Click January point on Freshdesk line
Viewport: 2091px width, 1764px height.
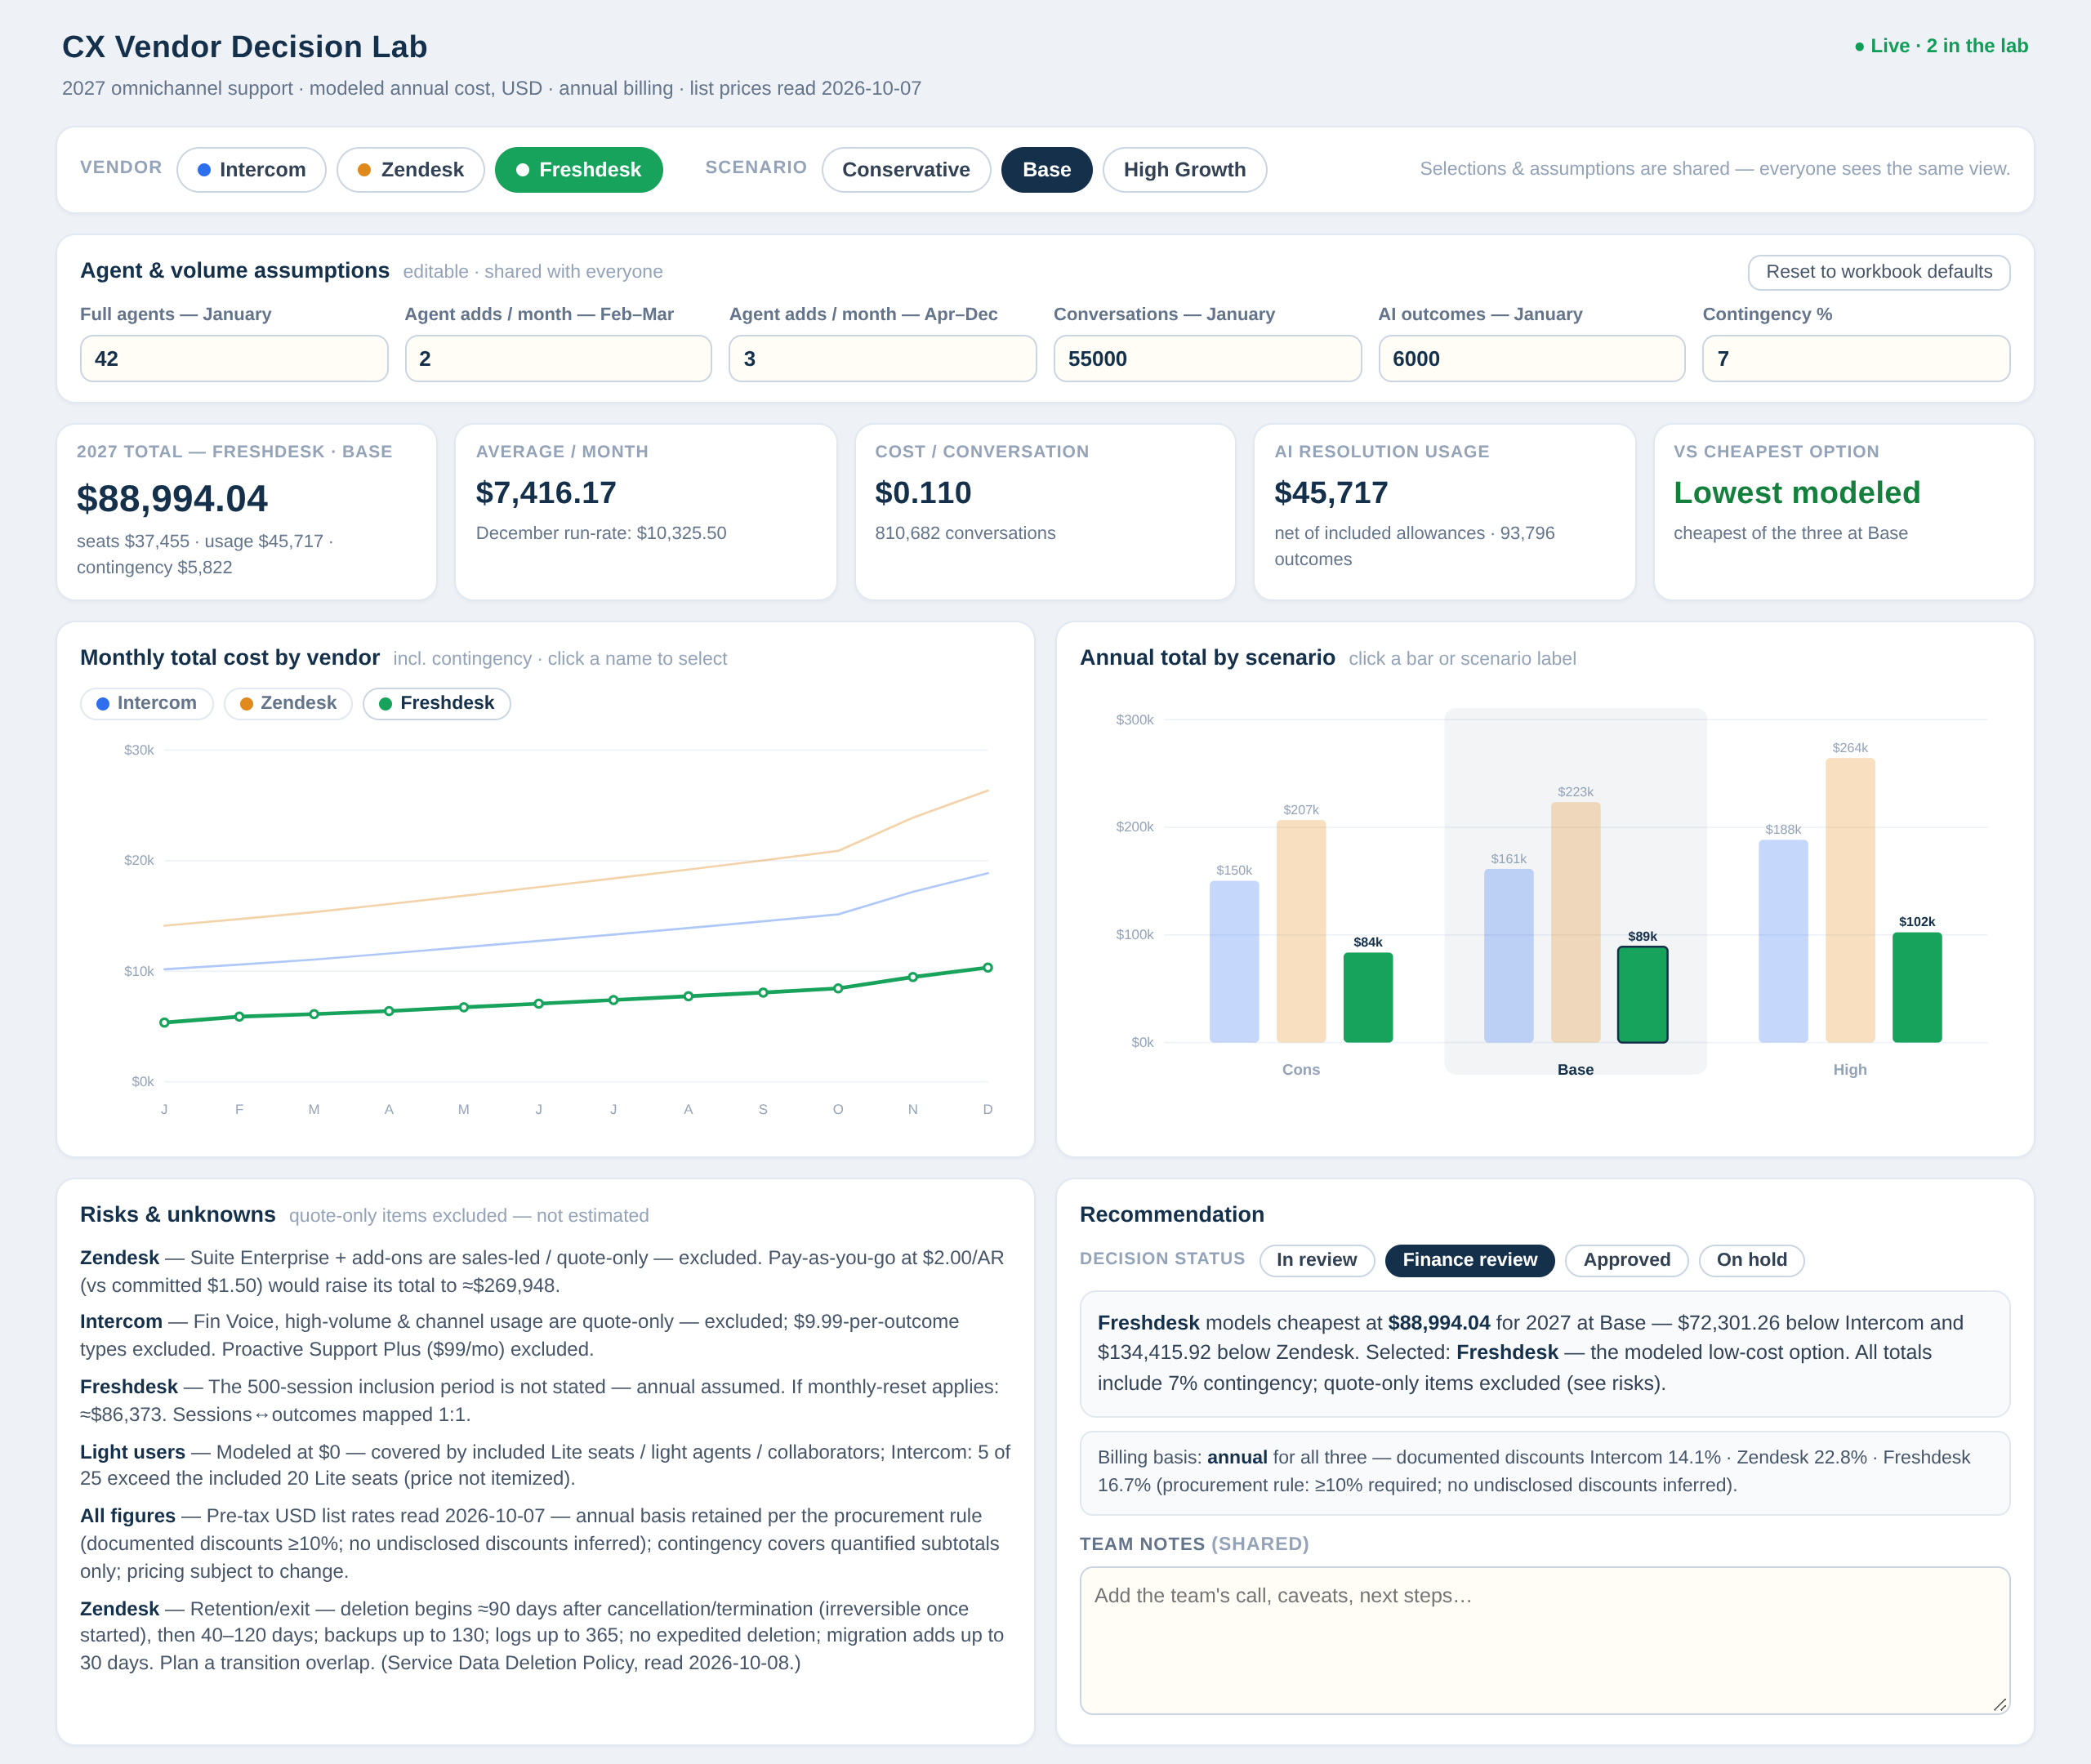pyautogui.click(x=165, y=1022)
